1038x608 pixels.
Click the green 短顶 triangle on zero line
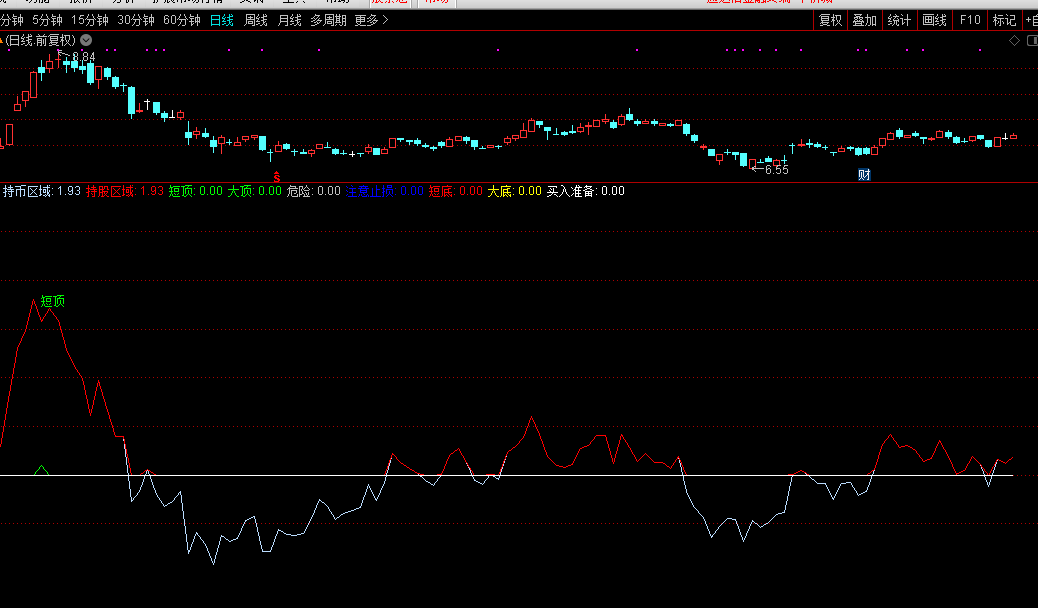(41, 469)
